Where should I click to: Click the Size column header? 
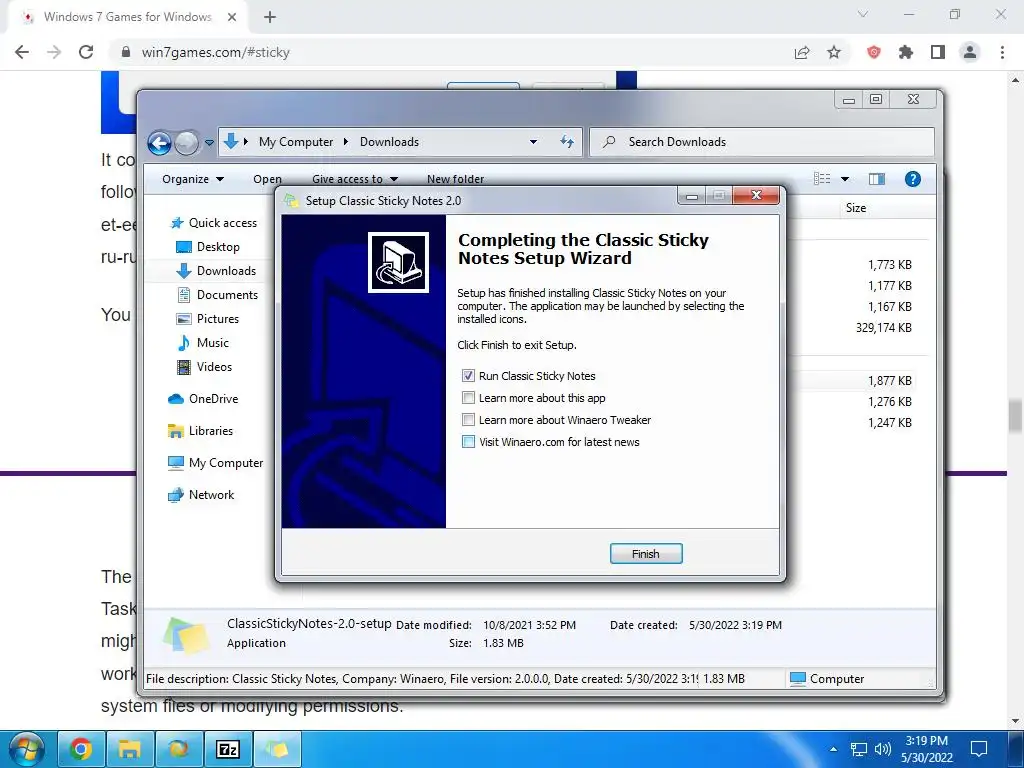[x=856, y=208]
